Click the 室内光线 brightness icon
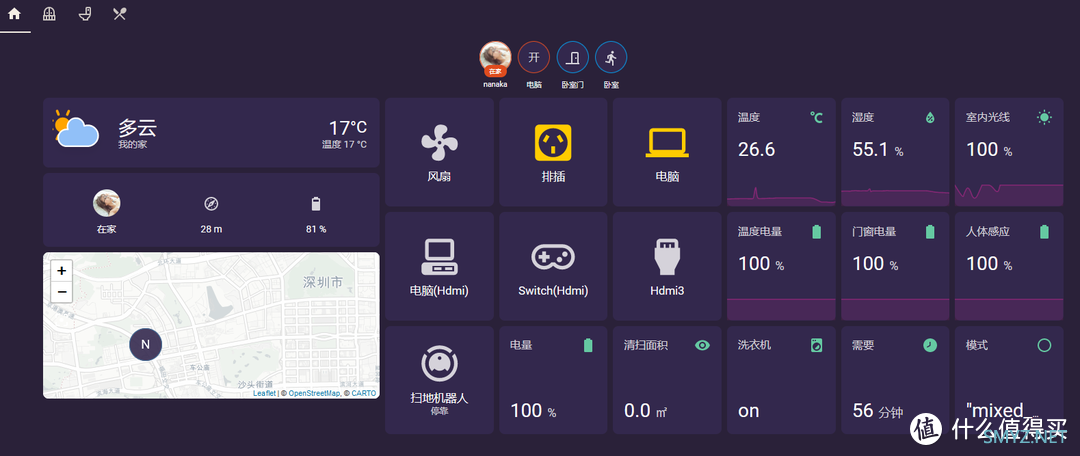The height and width of the screenshot is (456, 1080). coord(1044,117)
